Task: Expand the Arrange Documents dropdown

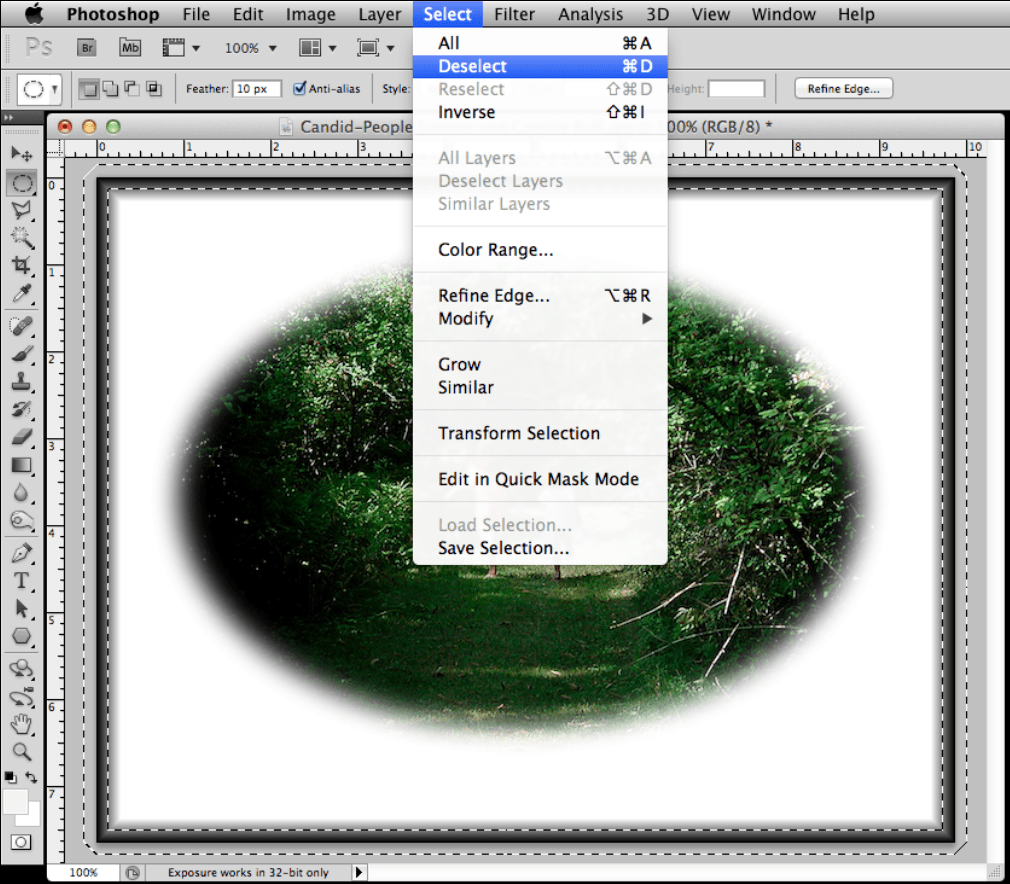Action: [x=318, y=47]
